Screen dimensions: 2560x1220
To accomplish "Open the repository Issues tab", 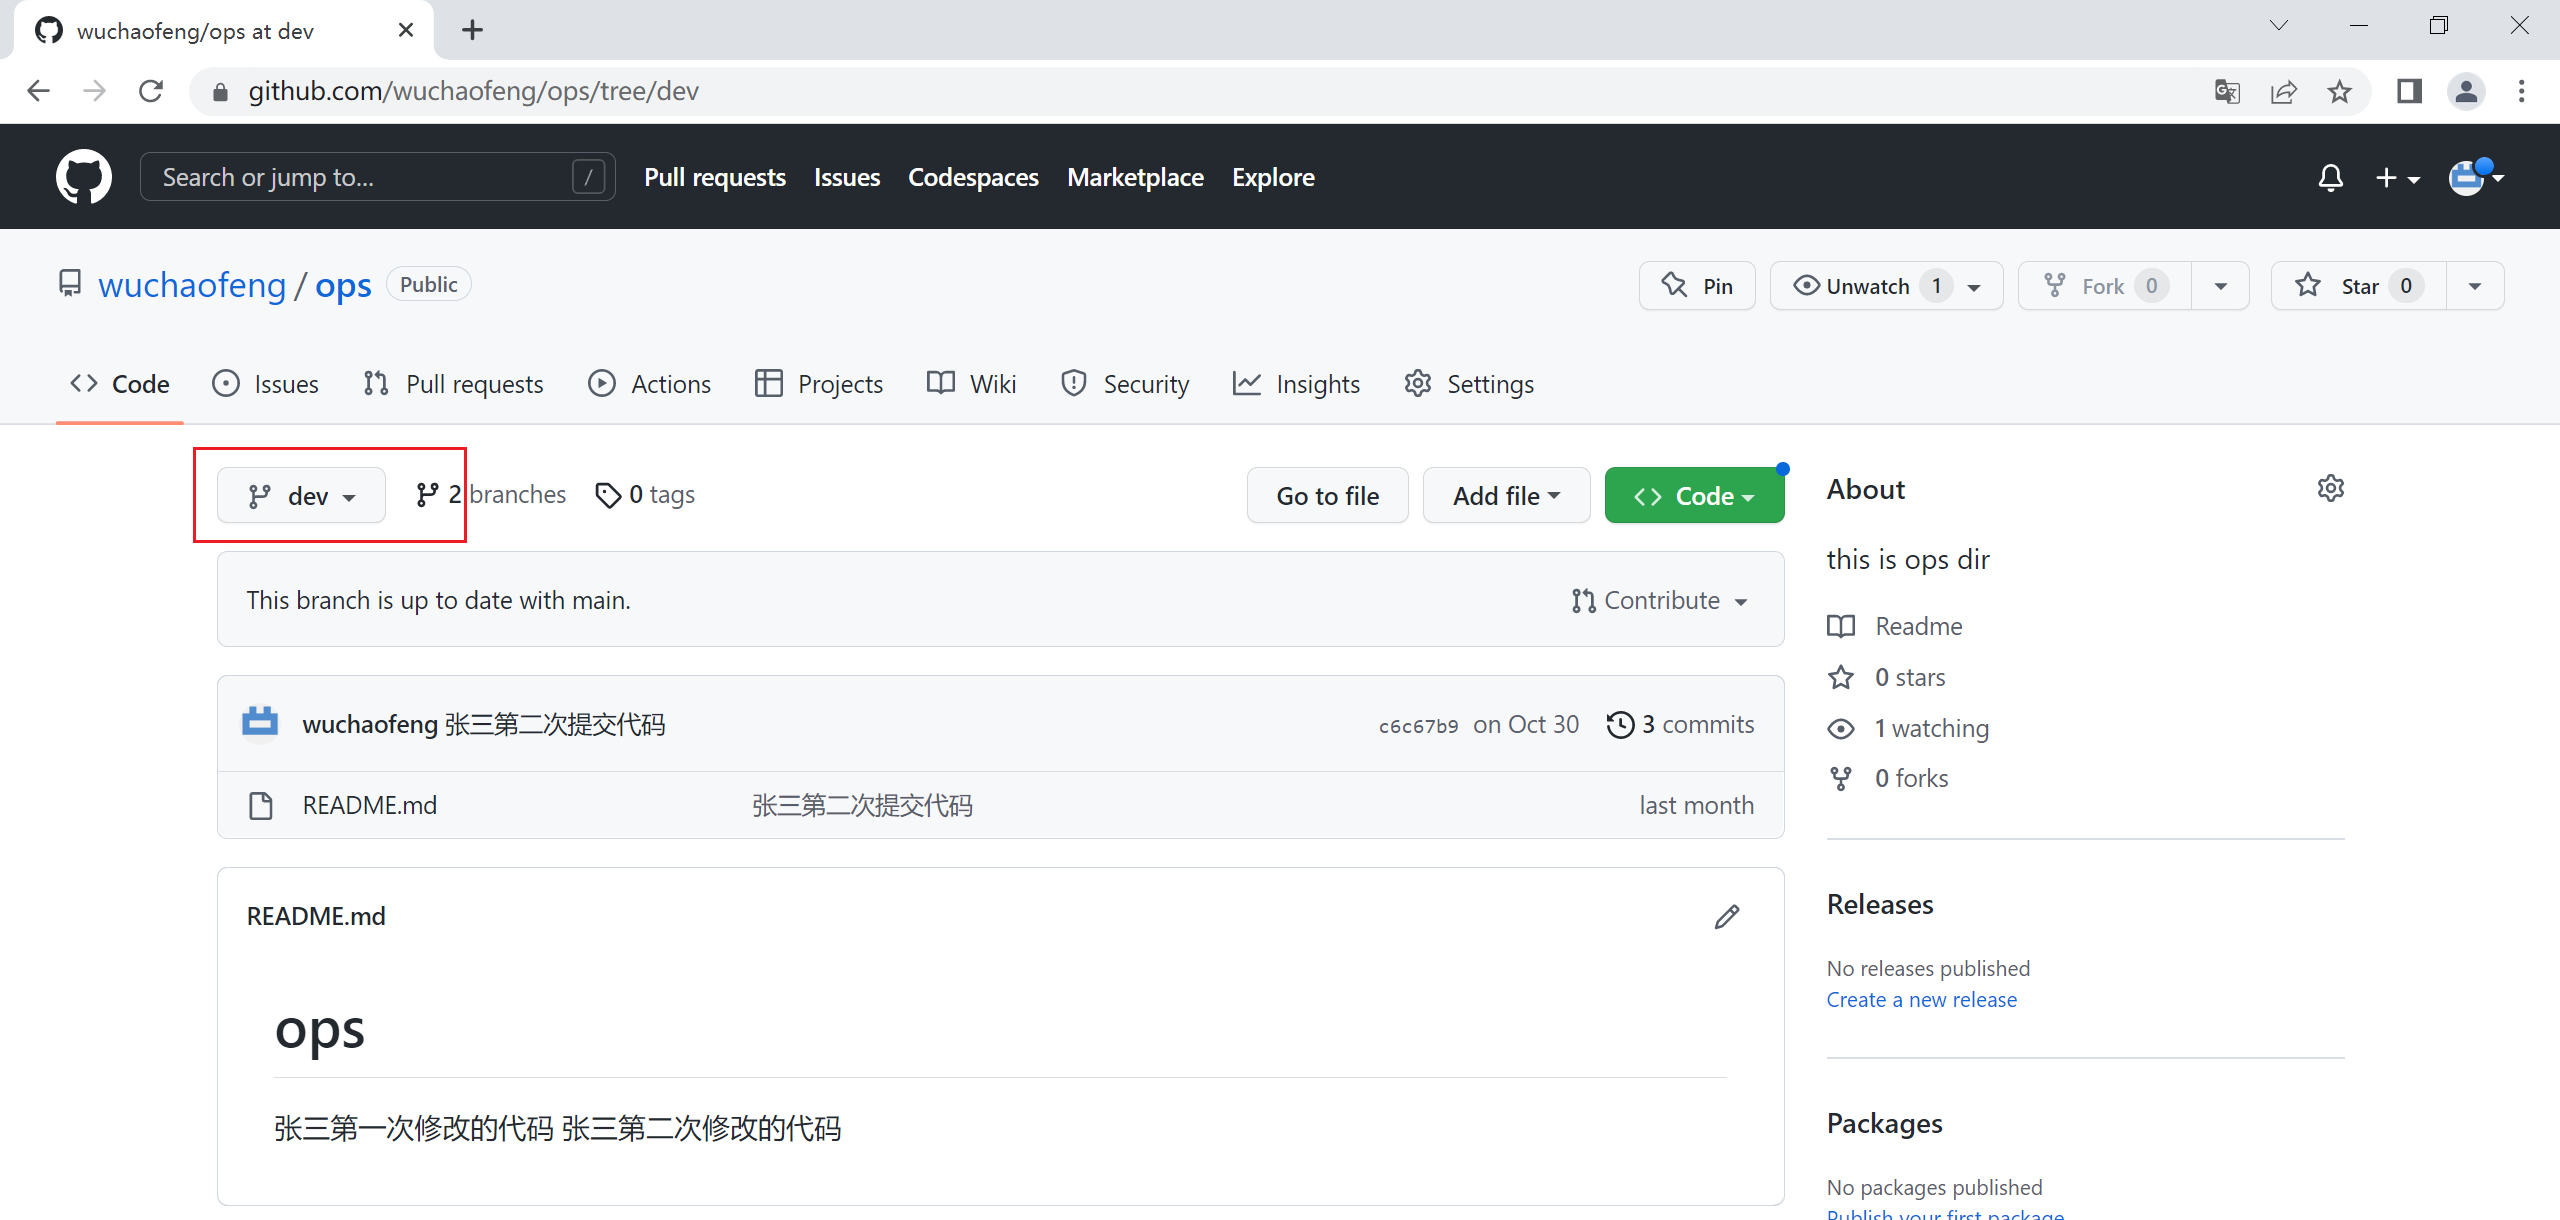I will [266, 384].
